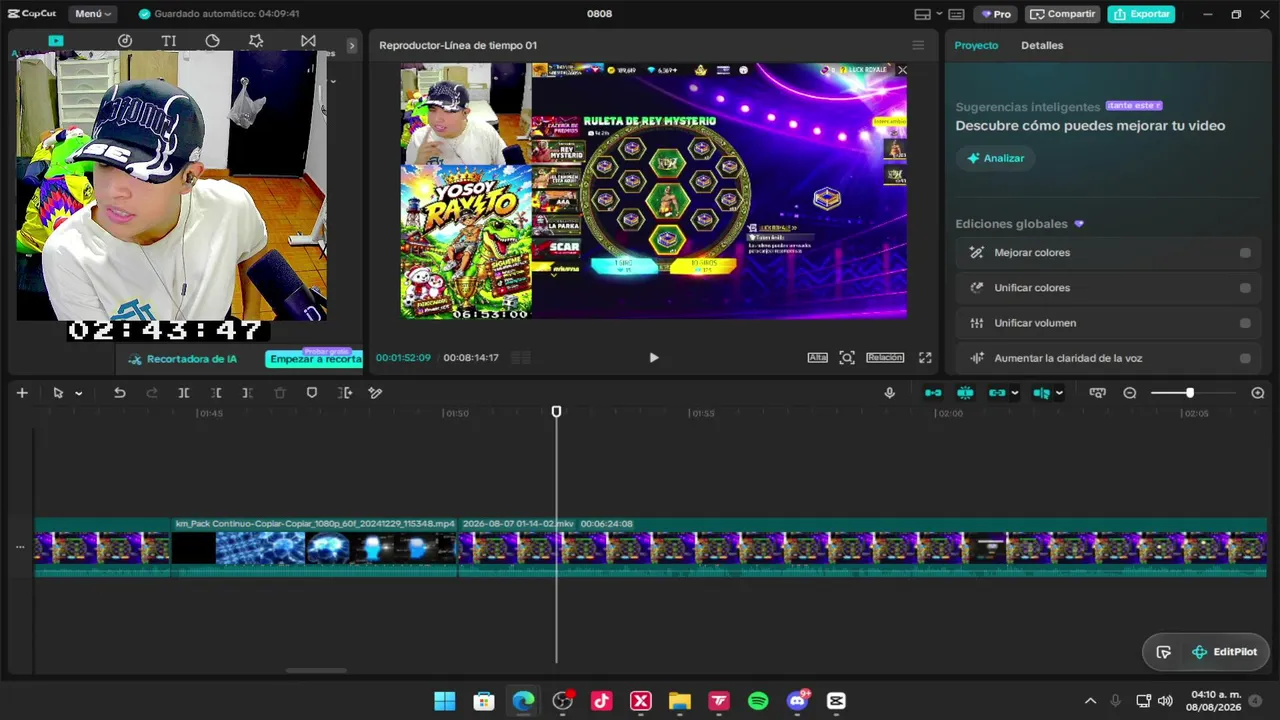The image size is (1280, 720).
Task: Open track options menu on left
Action: coord(19,547)
